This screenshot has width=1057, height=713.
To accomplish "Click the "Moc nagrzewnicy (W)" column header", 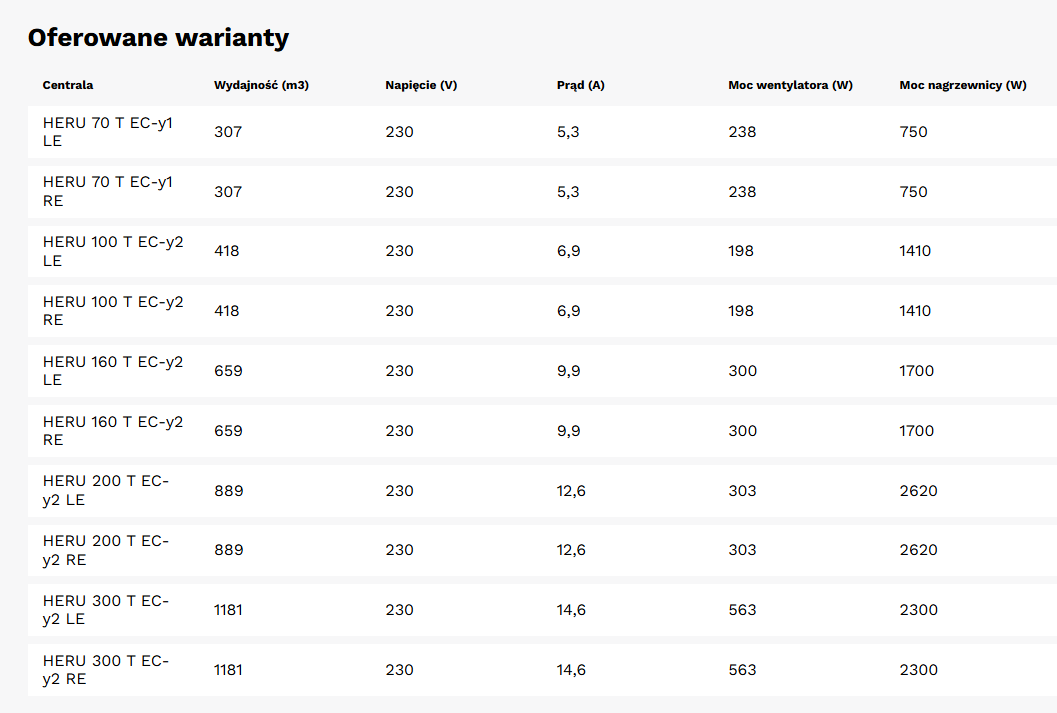I will coord(962,85).
